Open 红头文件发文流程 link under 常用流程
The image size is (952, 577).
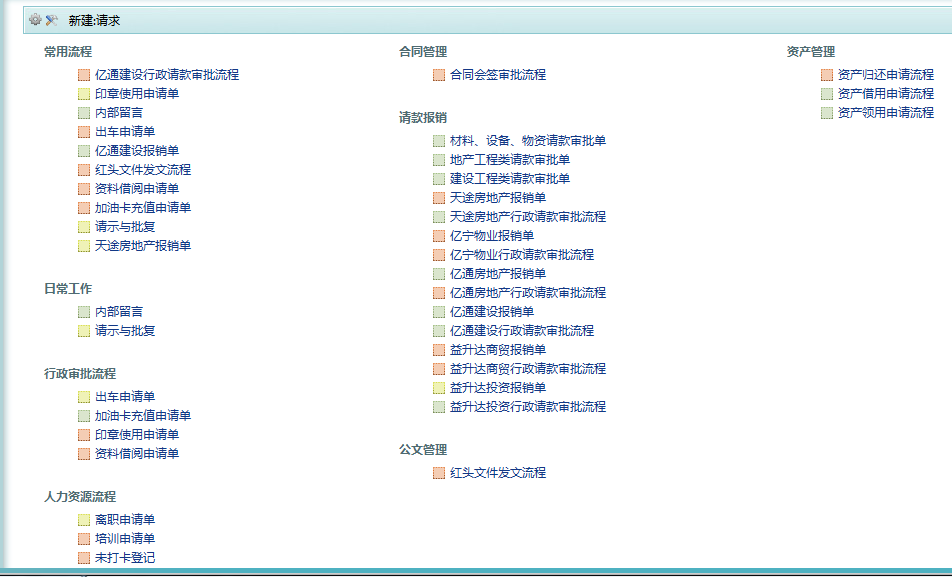click(x=143, y=169)
